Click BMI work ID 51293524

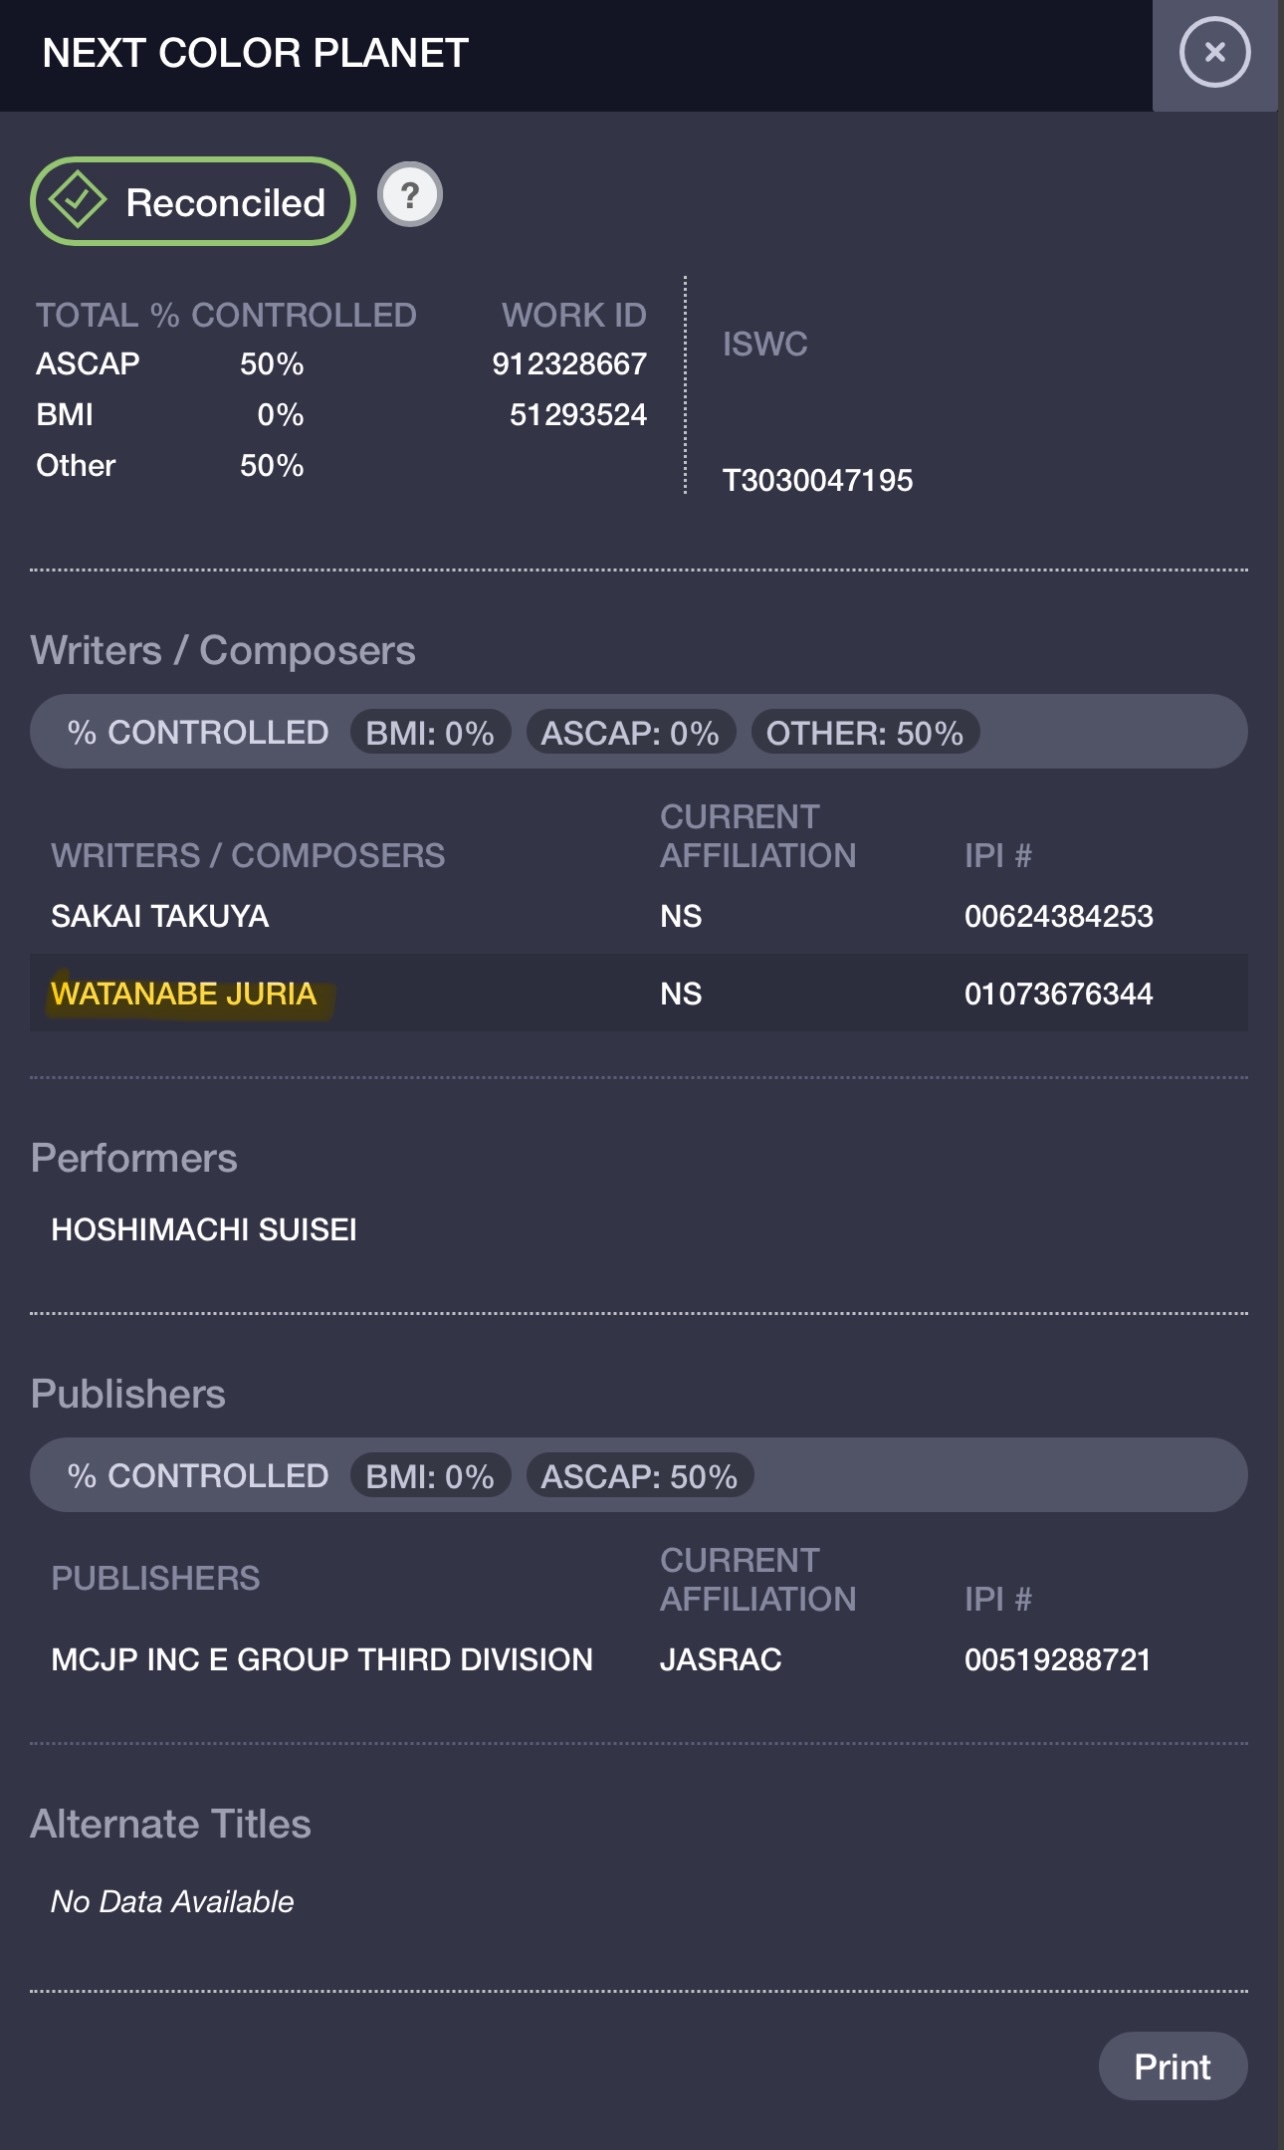click(578, 415)
